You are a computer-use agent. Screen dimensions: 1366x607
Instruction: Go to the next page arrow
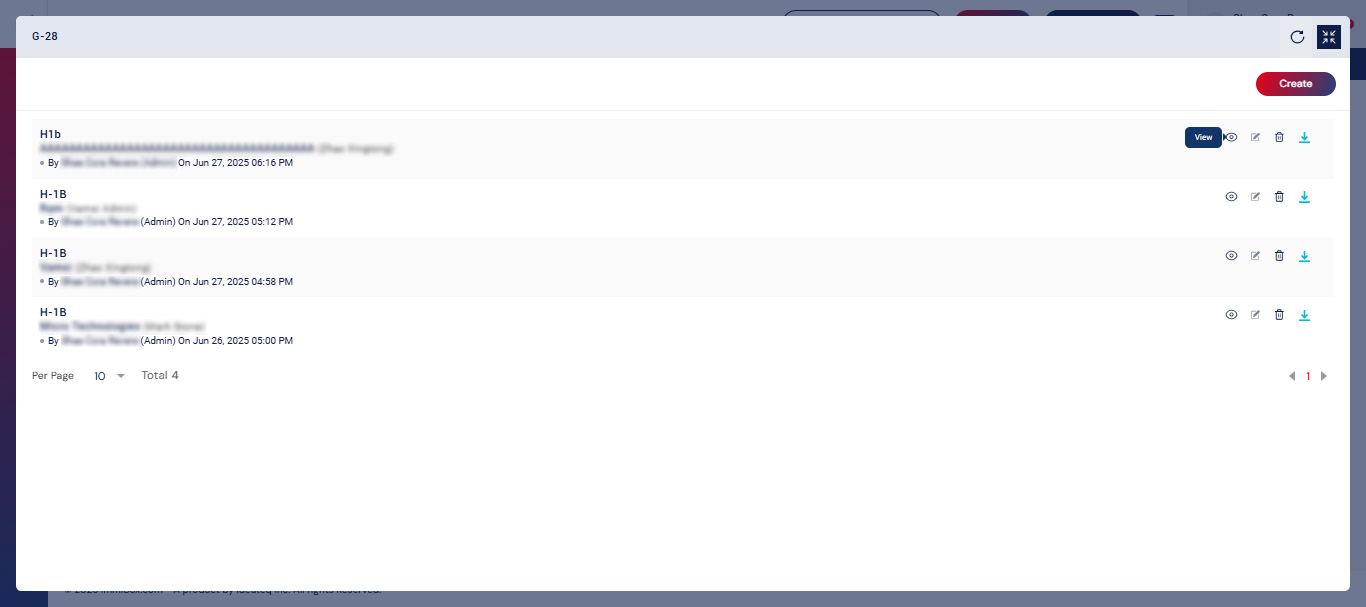click(1324, 376)
